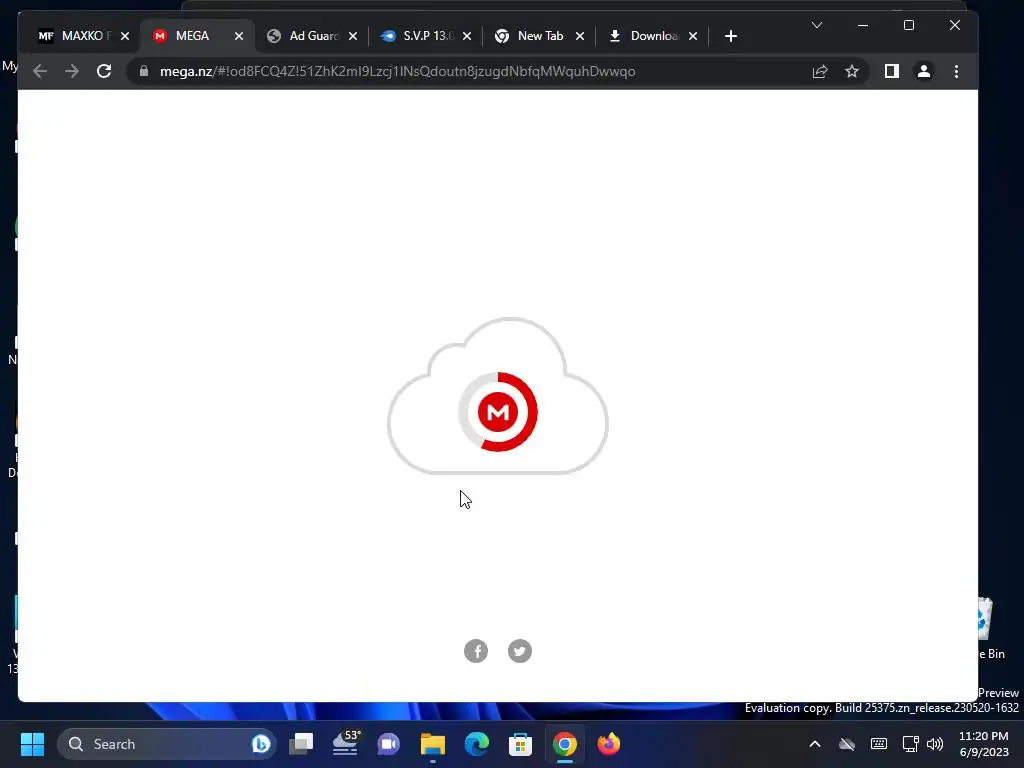This screenshot has width=1024, height=768.
Task: Open Microsoft Store from taskbar
Action: 520,744
